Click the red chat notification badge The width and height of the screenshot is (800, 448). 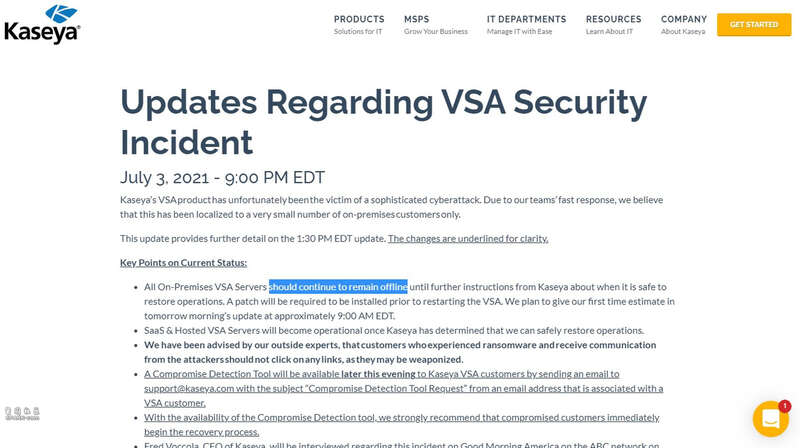click(x=785, y=406)
